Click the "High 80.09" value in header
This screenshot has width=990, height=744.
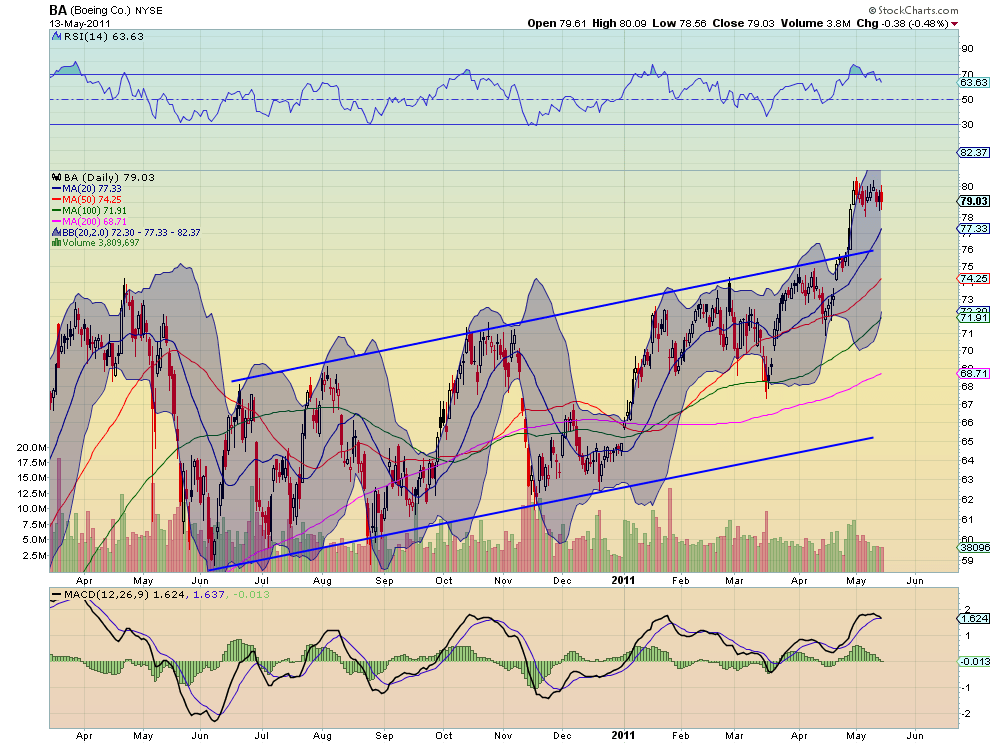[x=619, y=23]
